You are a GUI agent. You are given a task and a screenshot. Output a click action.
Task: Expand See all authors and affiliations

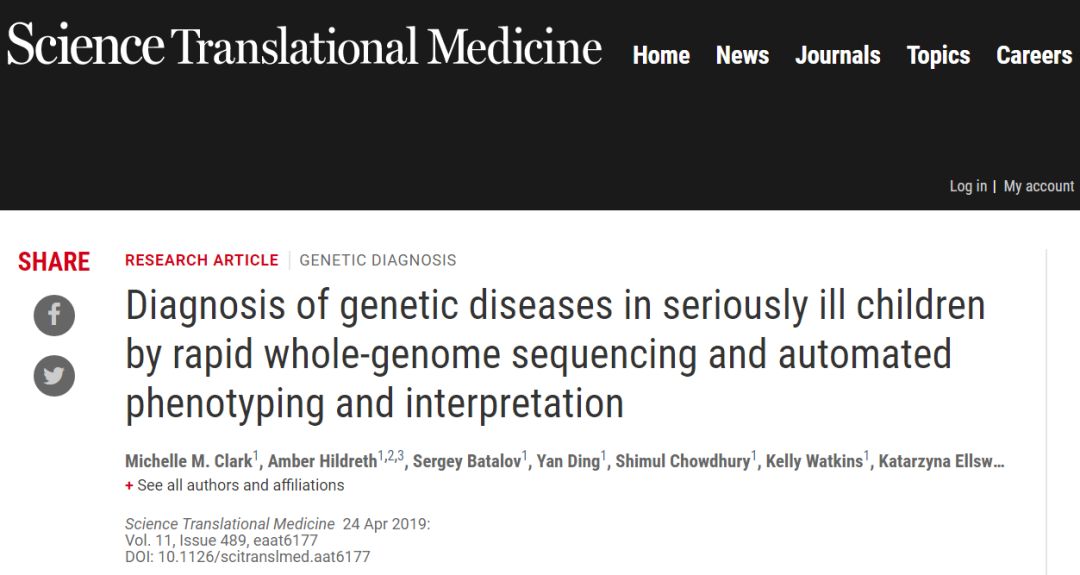coord(240,485)
